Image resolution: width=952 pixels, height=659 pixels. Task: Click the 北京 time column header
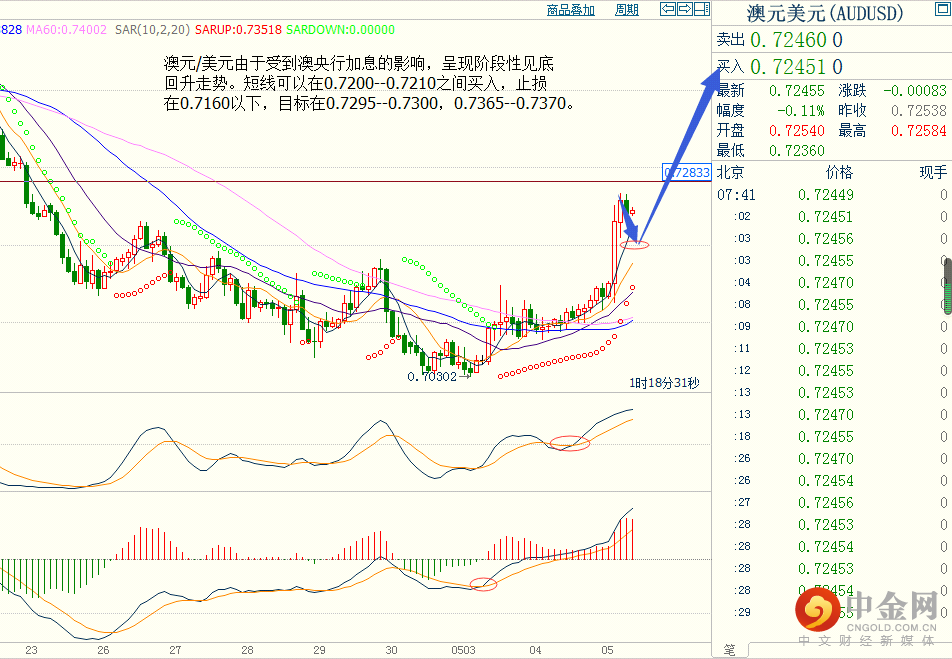pyautogui.click(x=730, y=172)
